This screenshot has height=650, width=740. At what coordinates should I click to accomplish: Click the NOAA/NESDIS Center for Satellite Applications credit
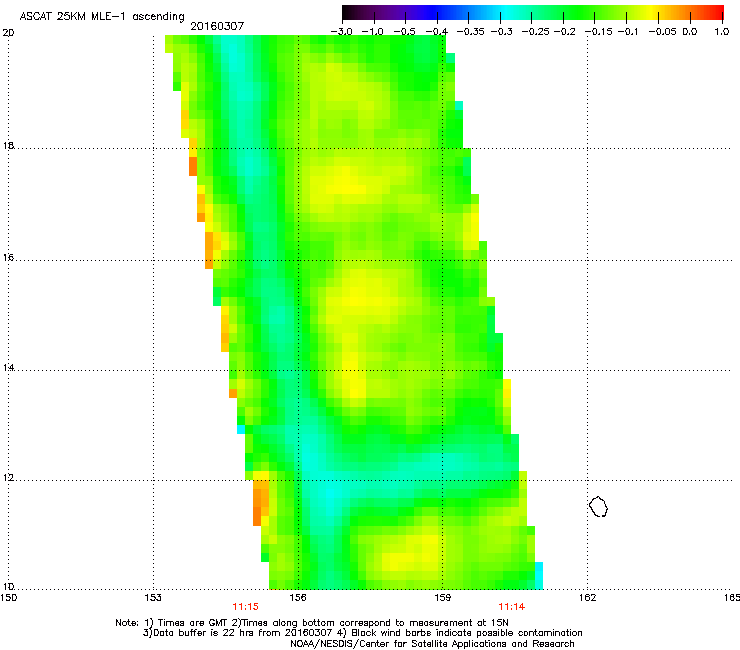(432, 644)
